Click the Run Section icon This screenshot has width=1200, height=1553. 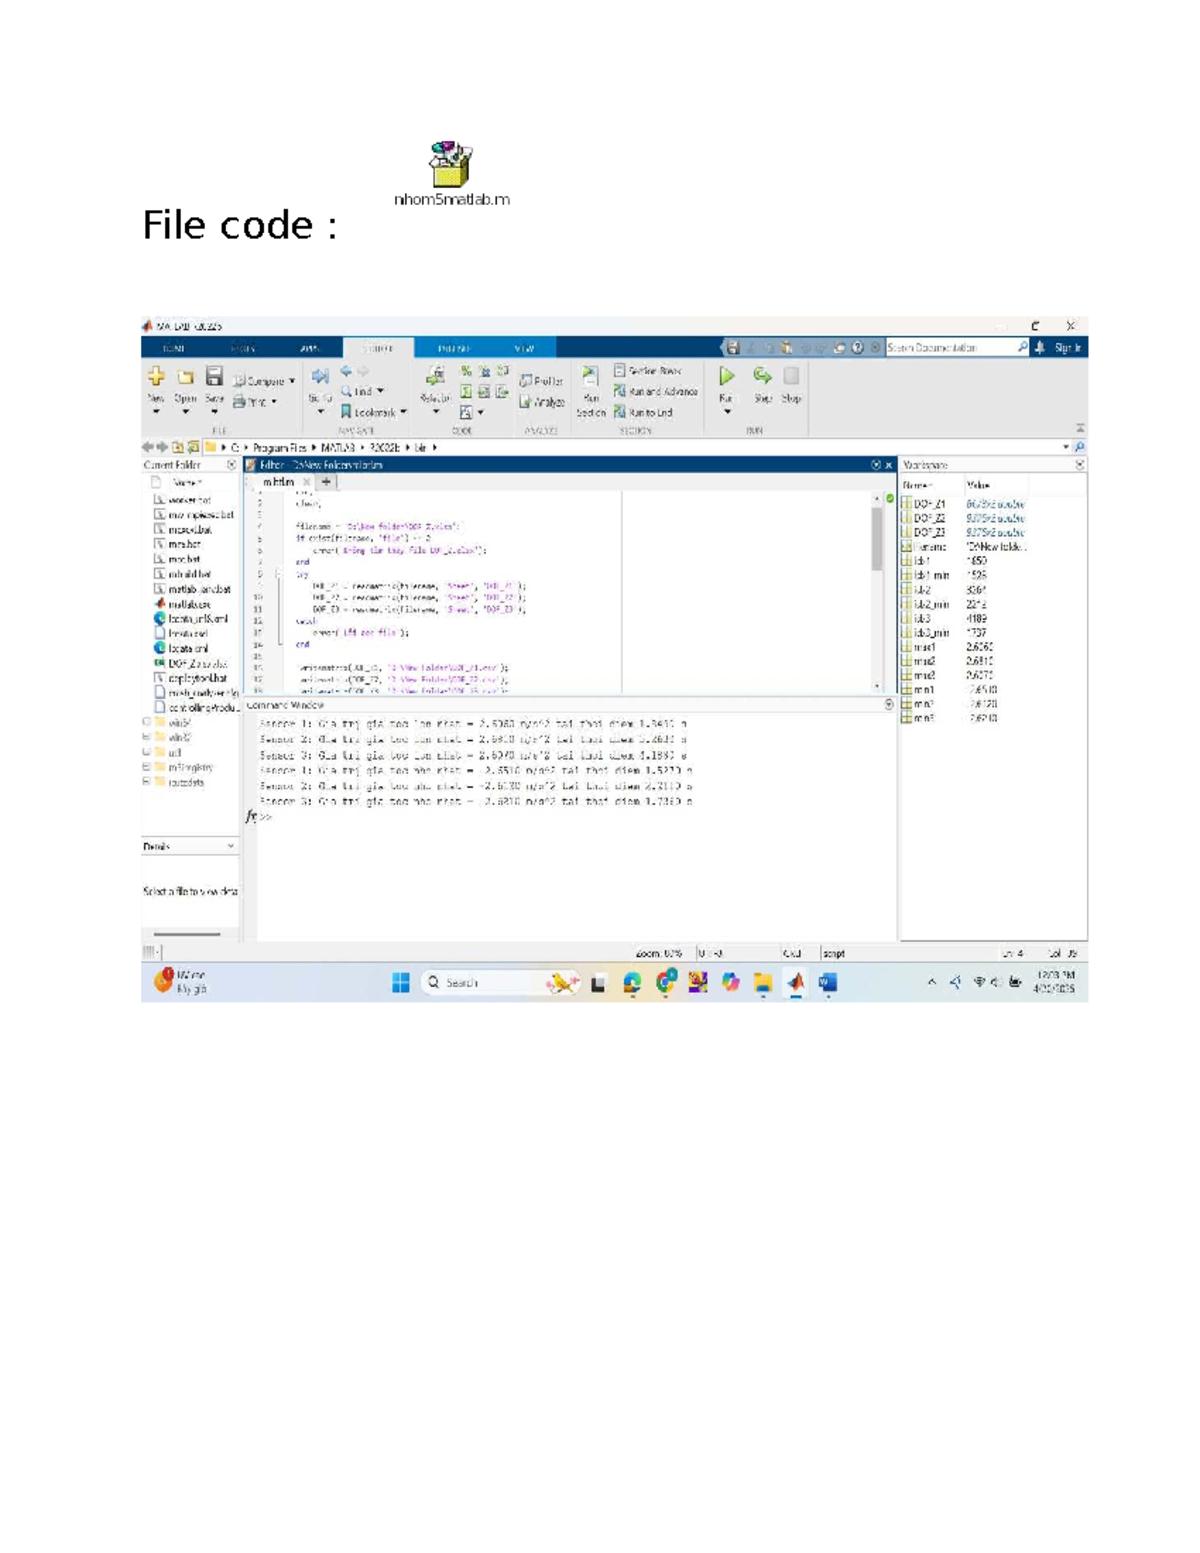click(x=590, y=376)
